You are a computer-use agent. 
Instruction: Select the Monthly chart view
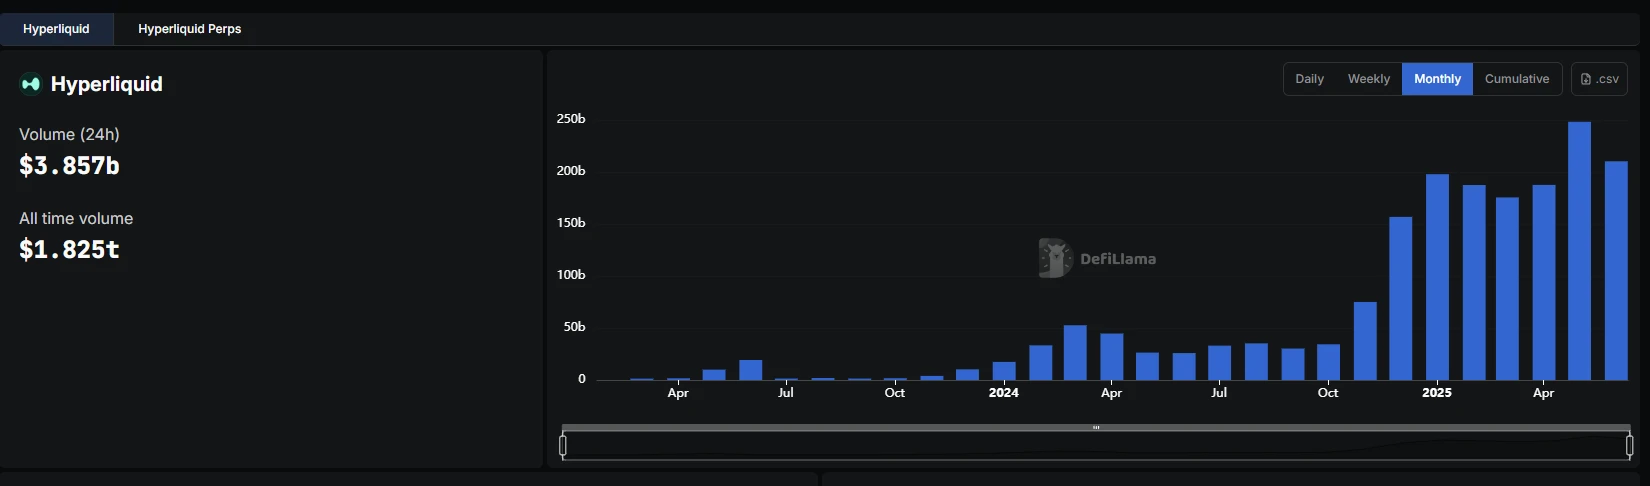[x=1437, y=79]
